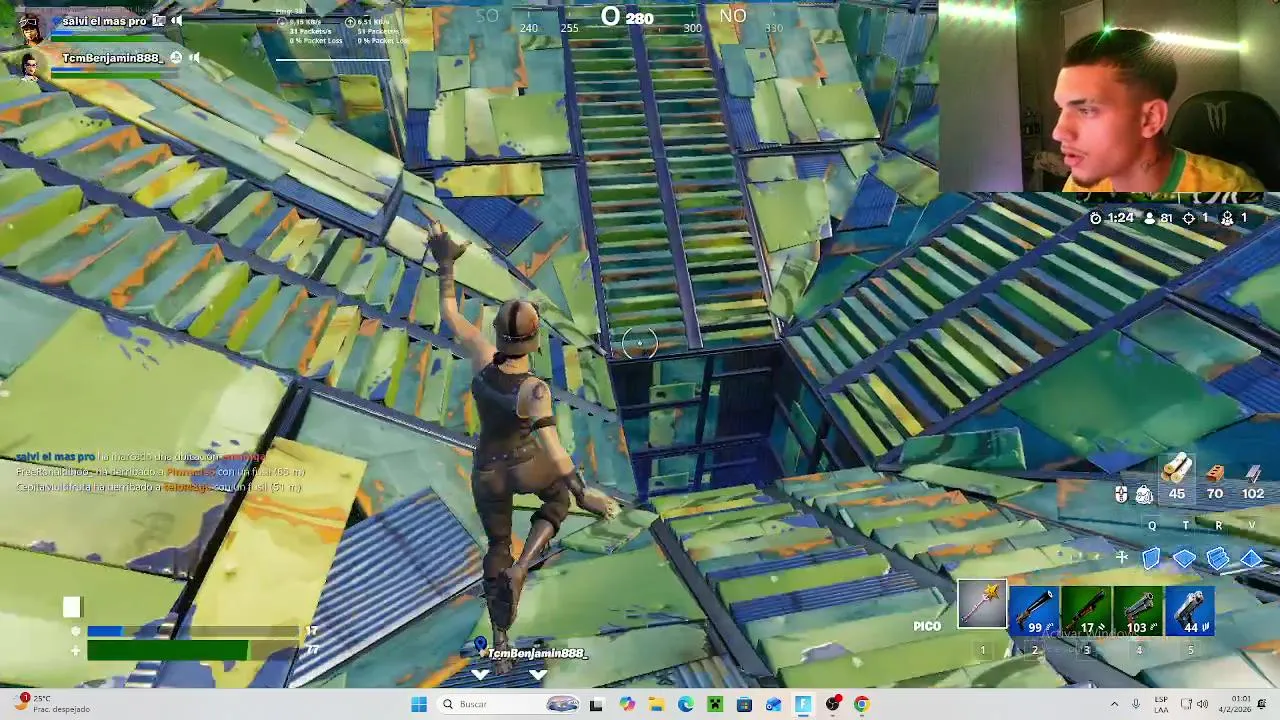Click the Buscar taskbar search box

[x=510, y=704]
